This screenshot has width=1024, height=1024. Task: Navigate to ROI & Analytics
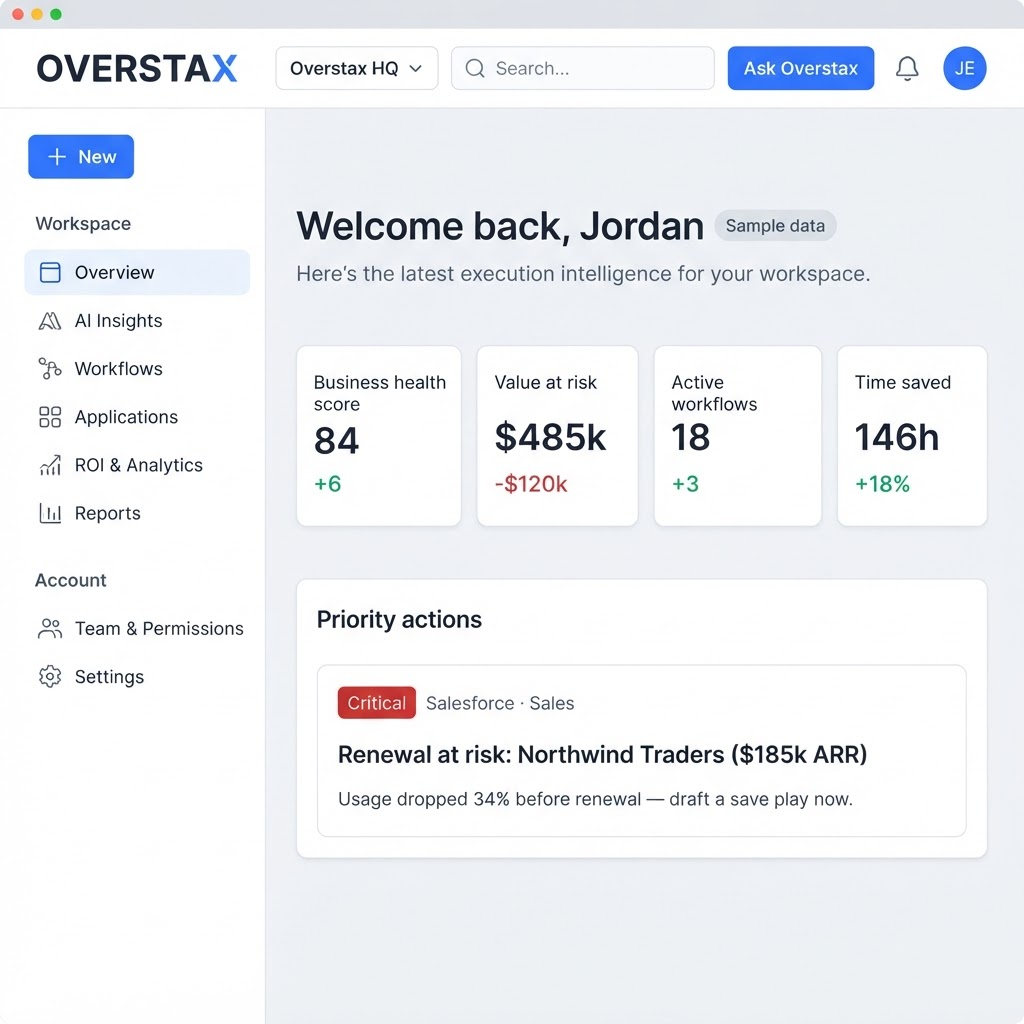pos(137,465)
